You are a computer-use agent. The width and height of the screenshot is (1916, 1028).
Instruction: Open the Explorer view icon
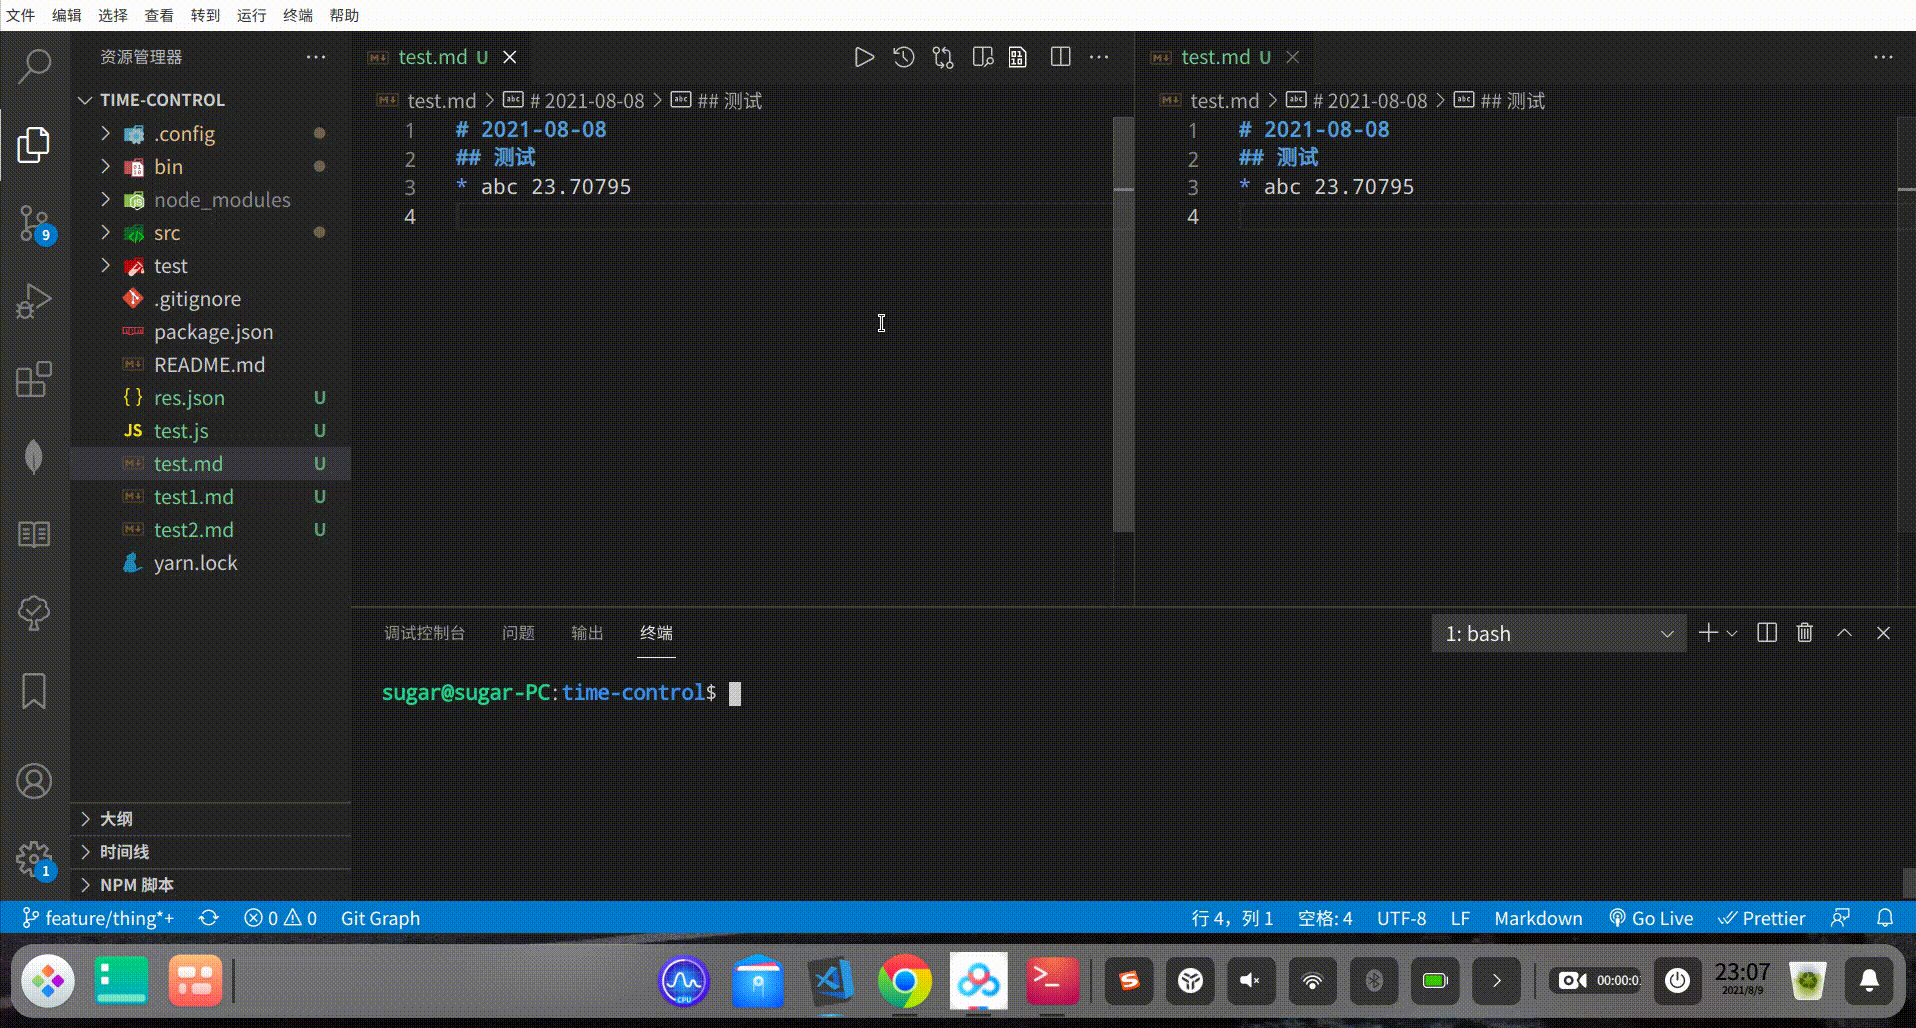34,145
